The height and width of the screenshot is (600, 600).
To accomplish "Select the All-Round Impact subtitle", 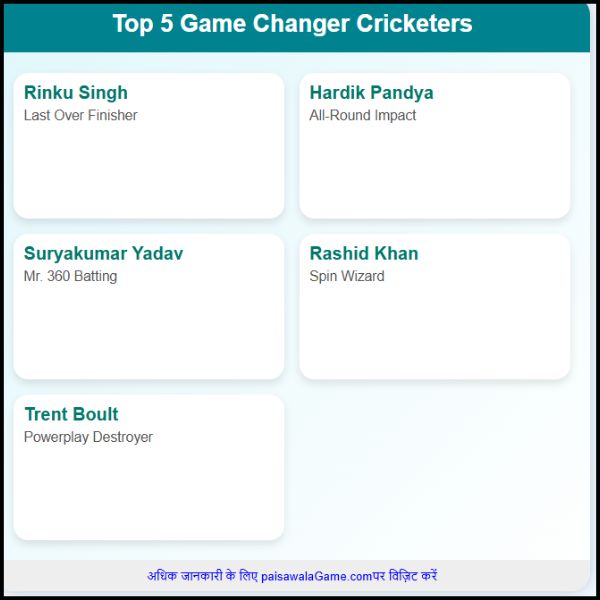I will coord(362,115).
